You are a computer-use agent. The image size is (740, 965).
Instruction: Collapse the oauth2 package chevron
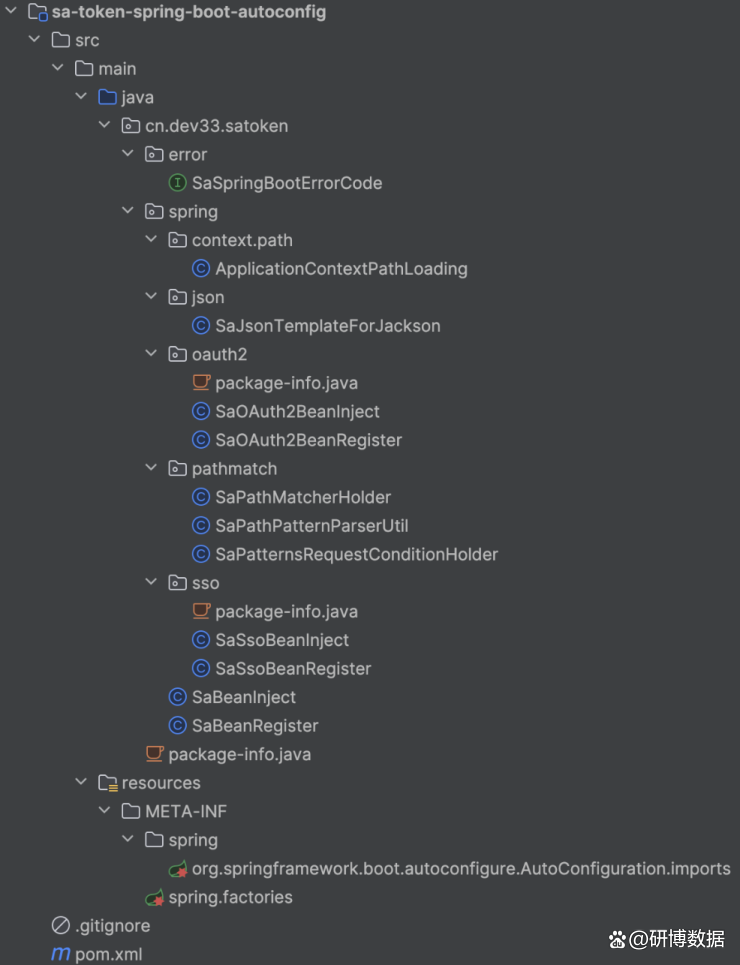tap(151, 353)
